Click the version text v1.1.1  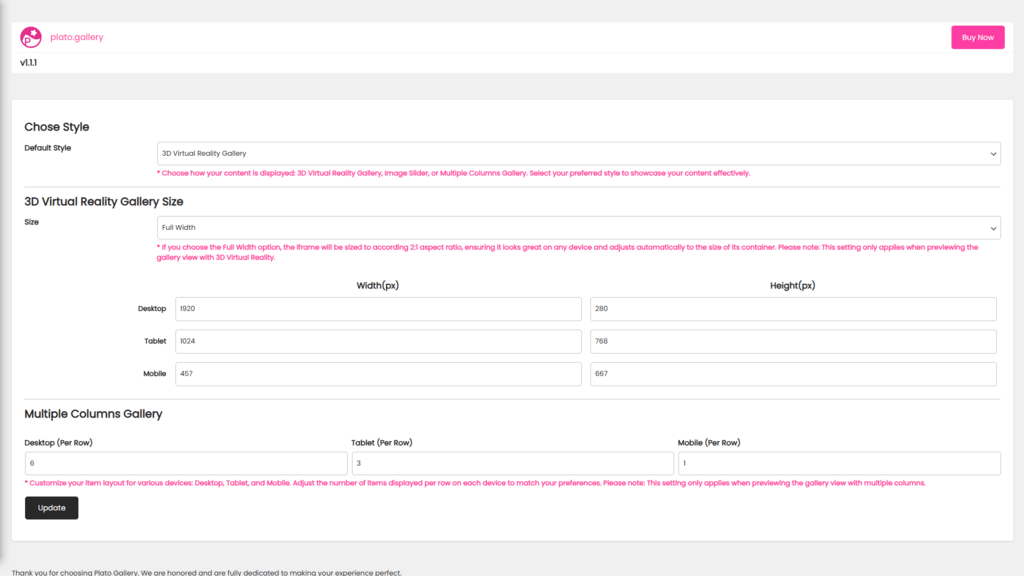[x=28, y=63]
